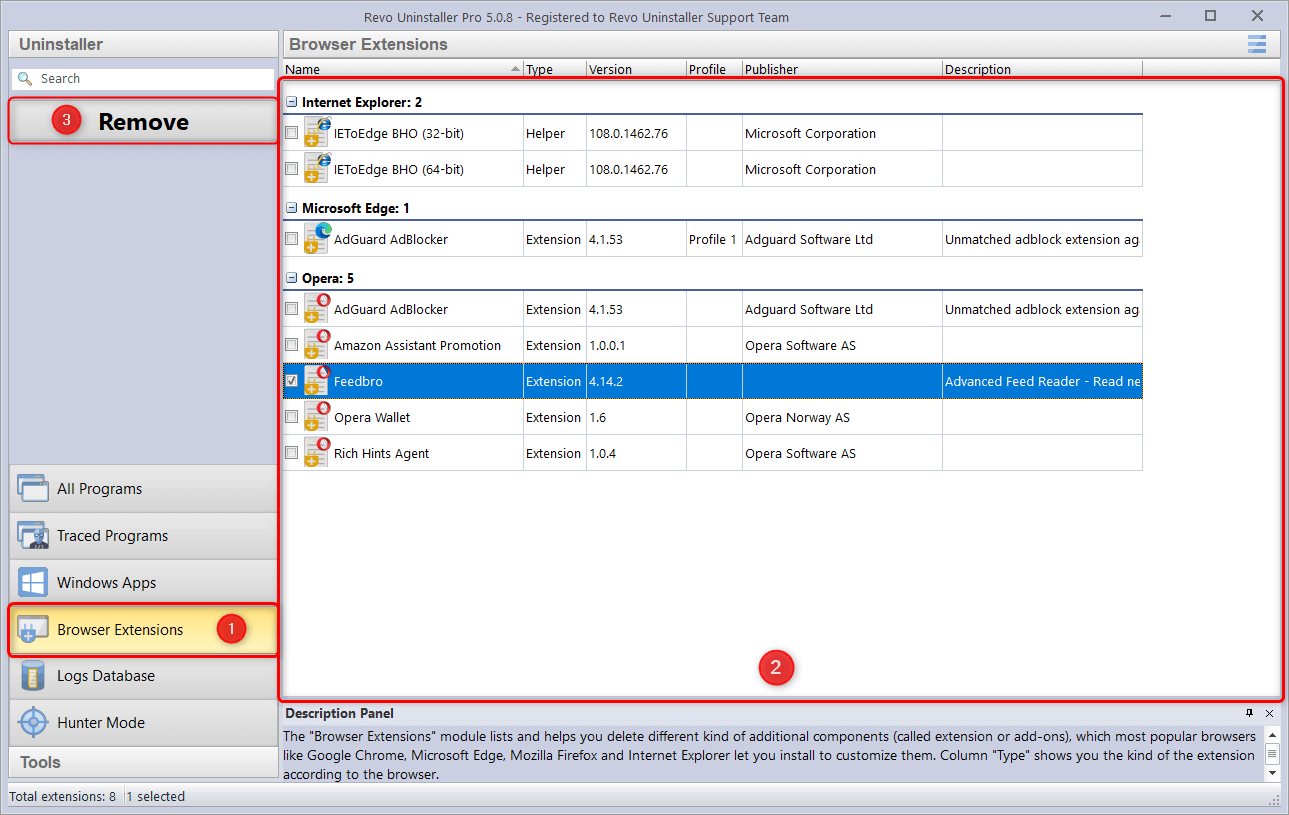1289x815 pixels.
Task: Check the IEToEdge BHO (32-bit) checkbox
Action: tap(291, 133)
